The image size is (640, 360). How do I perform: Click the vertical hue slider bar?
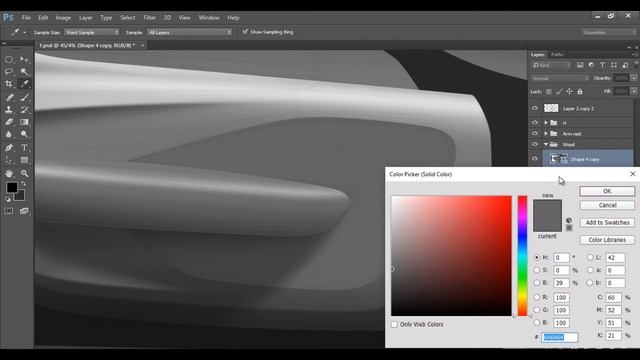click(522, 256)
